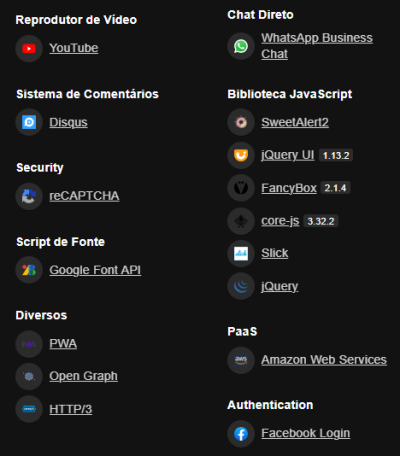Click the FancyBox 2.1.4 version badge
The width and height of the screenshot is (400, 456).
pos(335,188)
